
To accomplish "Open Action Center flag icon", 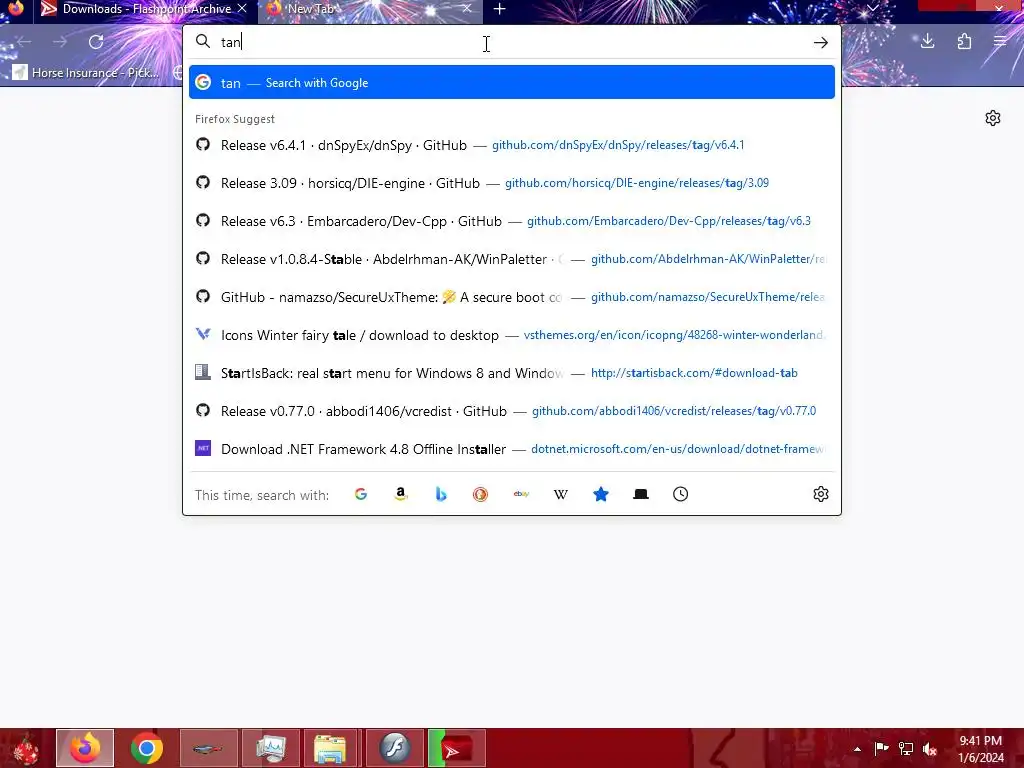I will [x=881, y=748].
